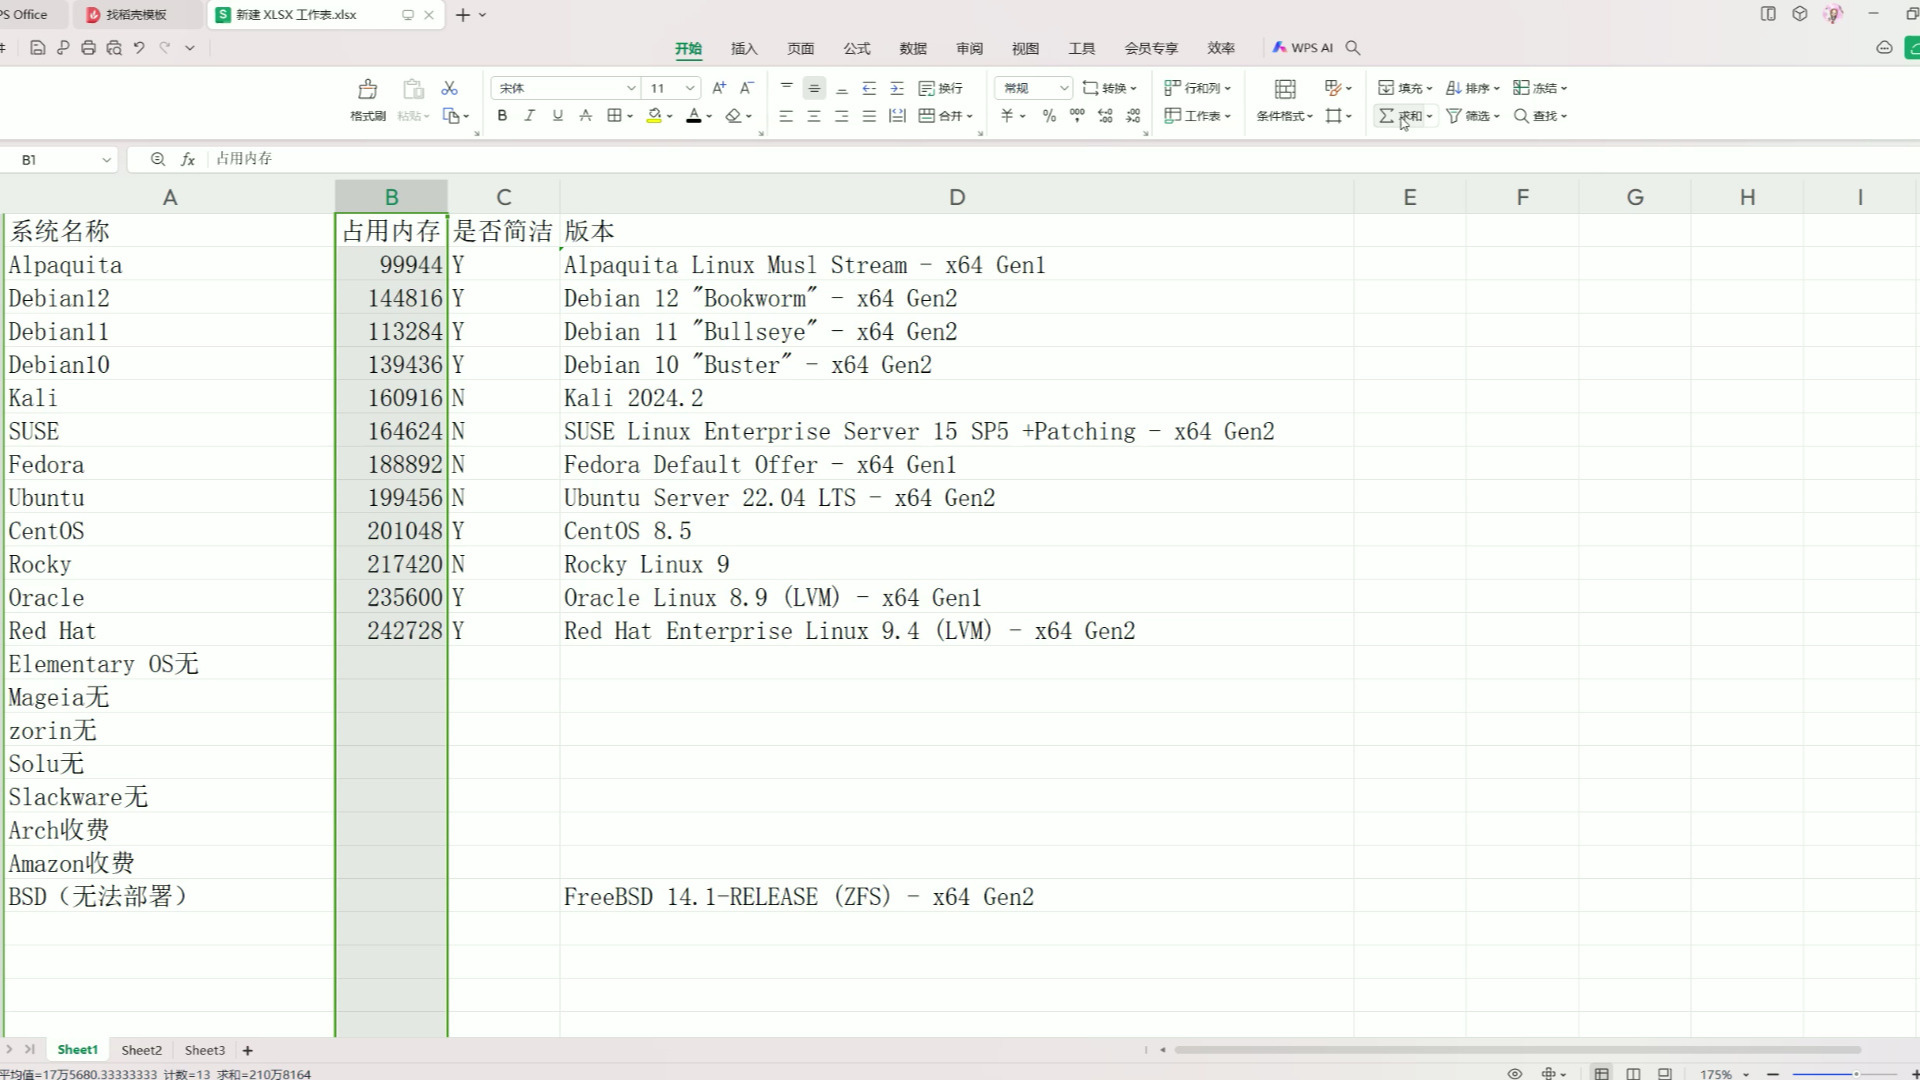Click the AutoSum sigma icon

pyautogui.click(x=1386, y=116)
